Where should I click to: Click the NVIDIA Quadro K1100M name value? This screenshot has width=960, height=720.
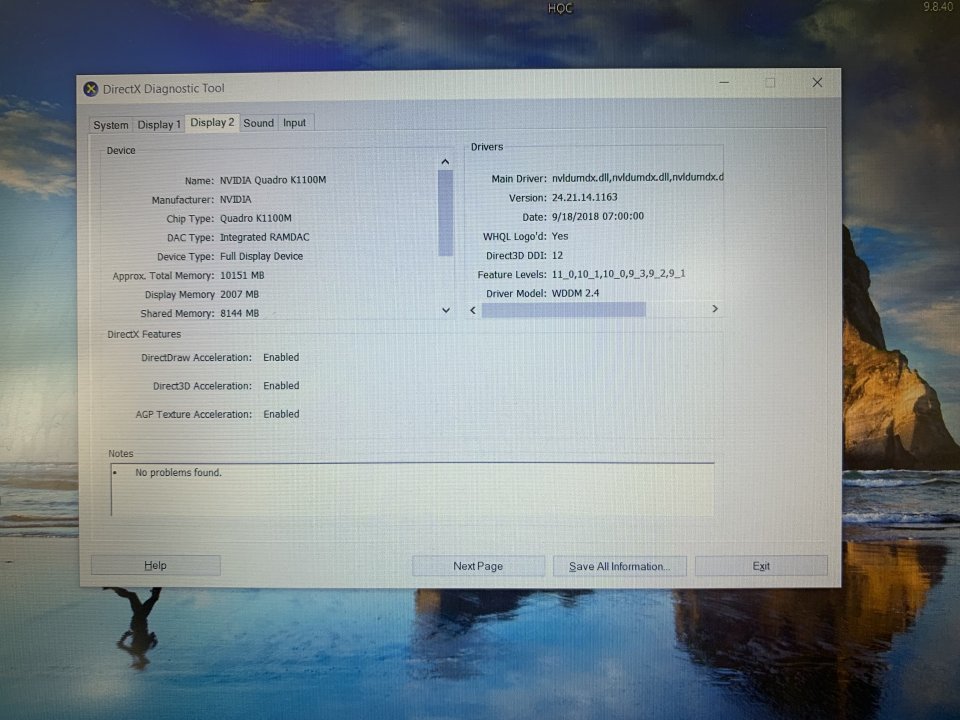coord(273,180)
